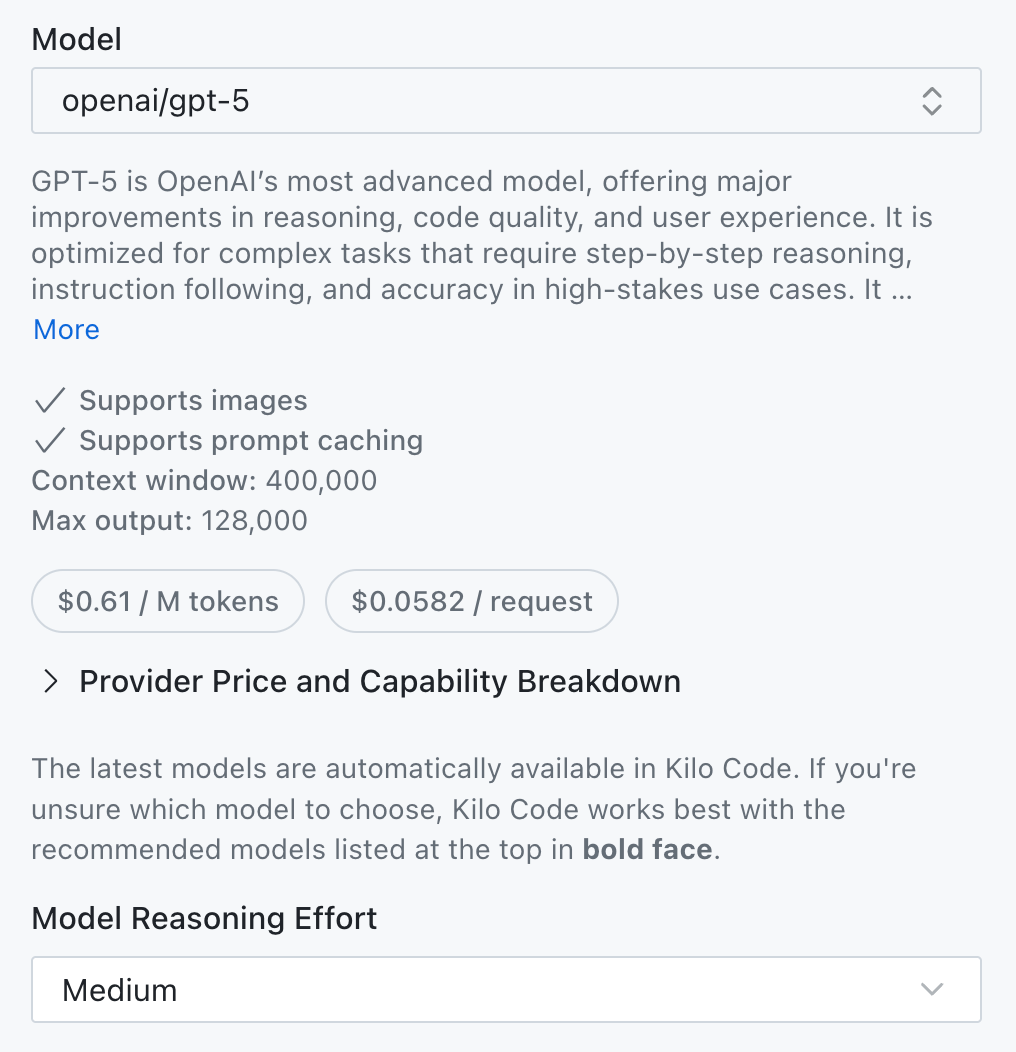1016x1052 pixels.
Task: Click the Supports prompt caching text label
Action: click(251, 441)
